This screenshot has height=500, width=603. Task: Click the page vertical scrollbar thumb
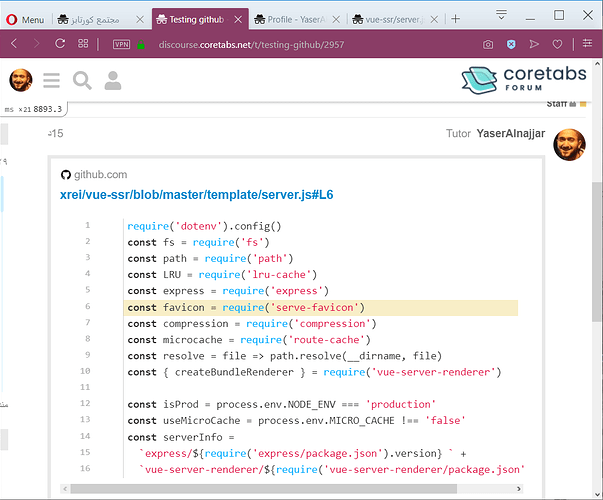point(597,252)
